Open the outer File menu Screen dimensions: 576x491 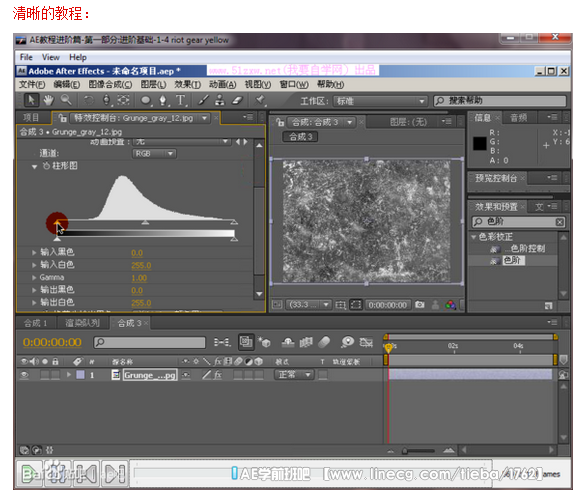[x=26, y=57]
